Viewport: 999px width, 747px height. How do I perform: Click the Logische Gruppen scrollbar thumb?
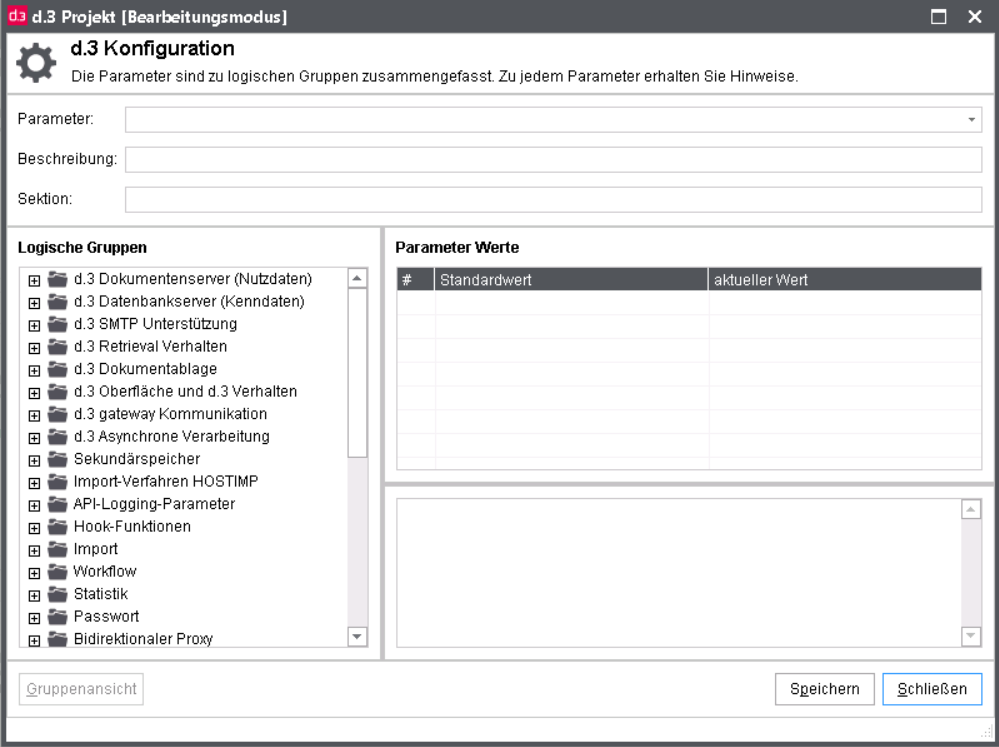(x=357, y=372)
